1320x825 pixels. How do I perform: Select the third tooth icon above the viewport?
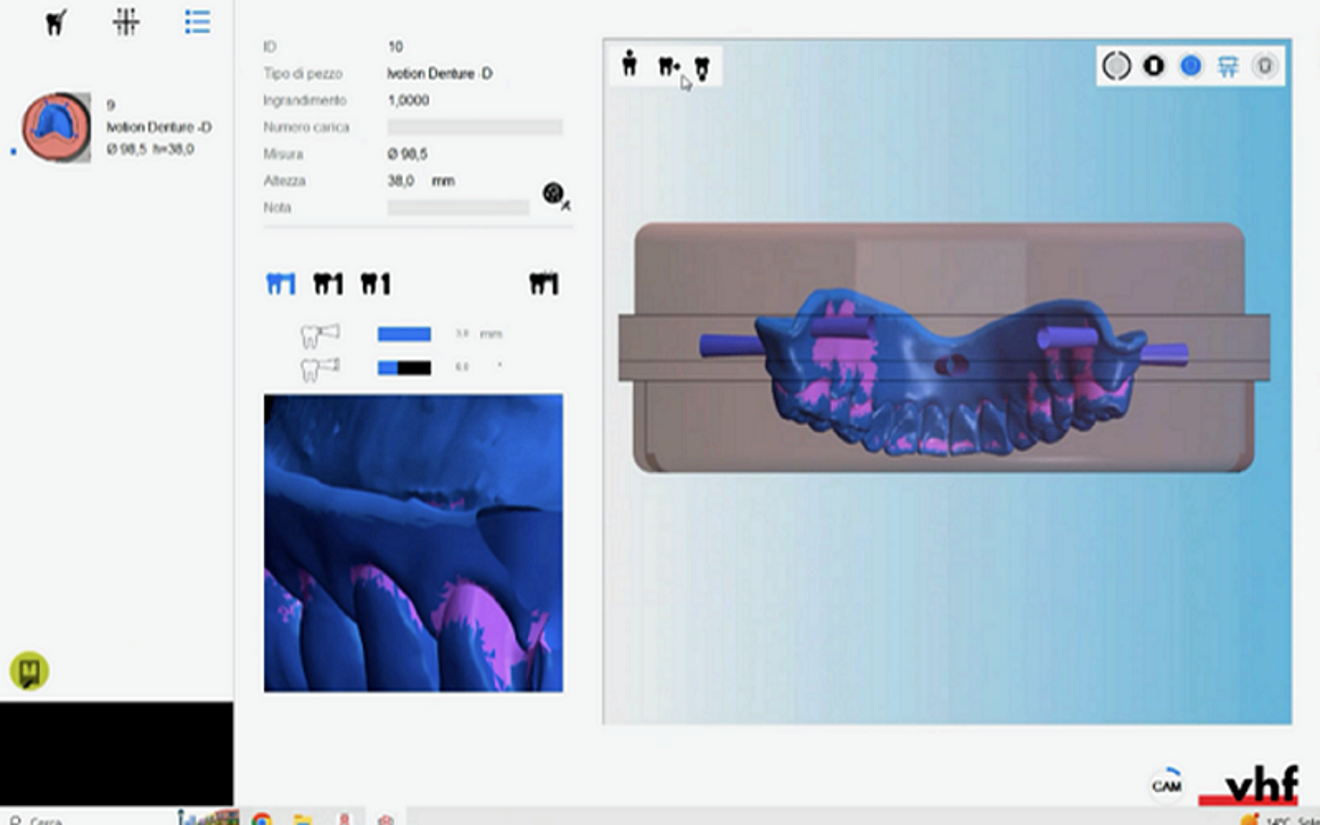tap(703, 66)
